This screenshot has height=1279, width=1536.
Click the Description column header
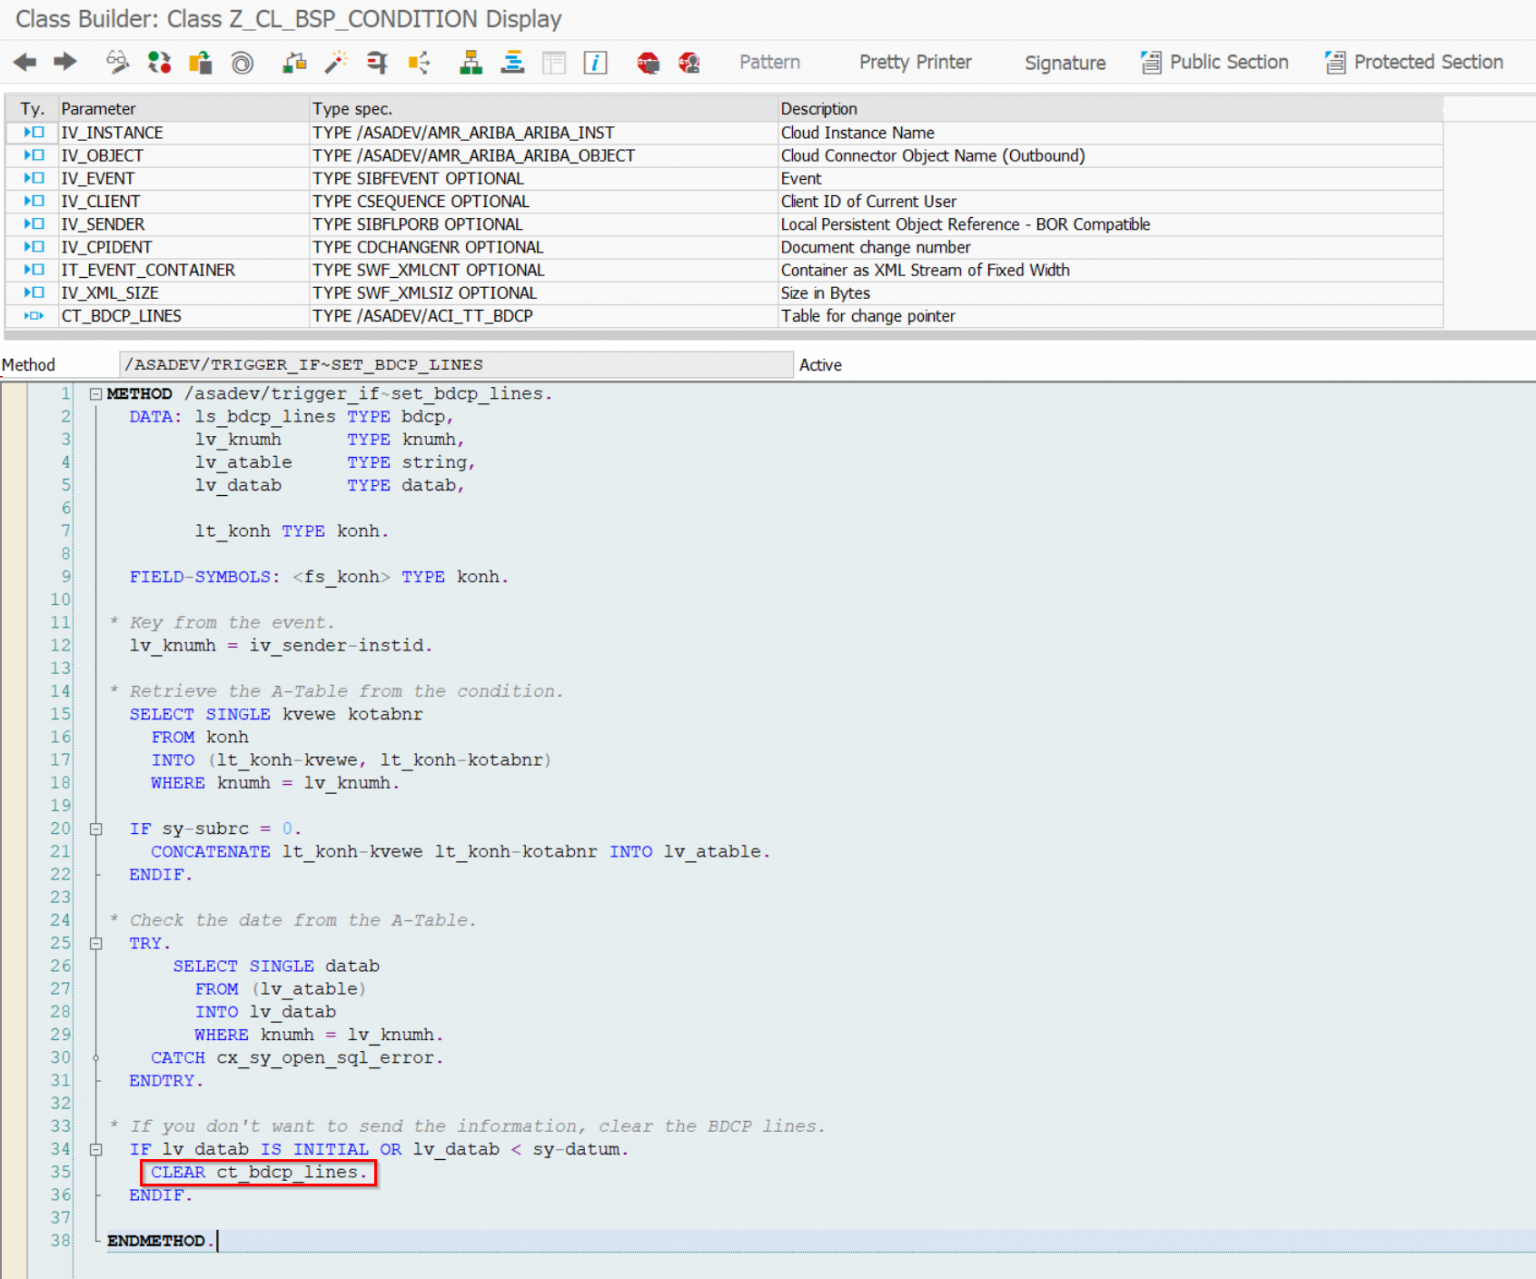coord(819,109)
